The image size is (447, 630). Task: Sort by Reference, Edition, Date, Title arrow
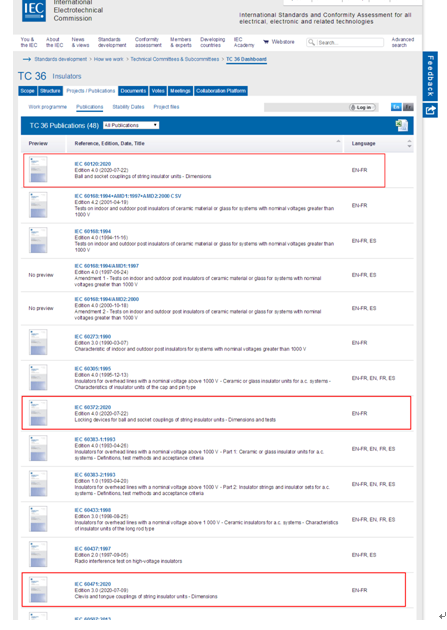[x=338, y=141]
